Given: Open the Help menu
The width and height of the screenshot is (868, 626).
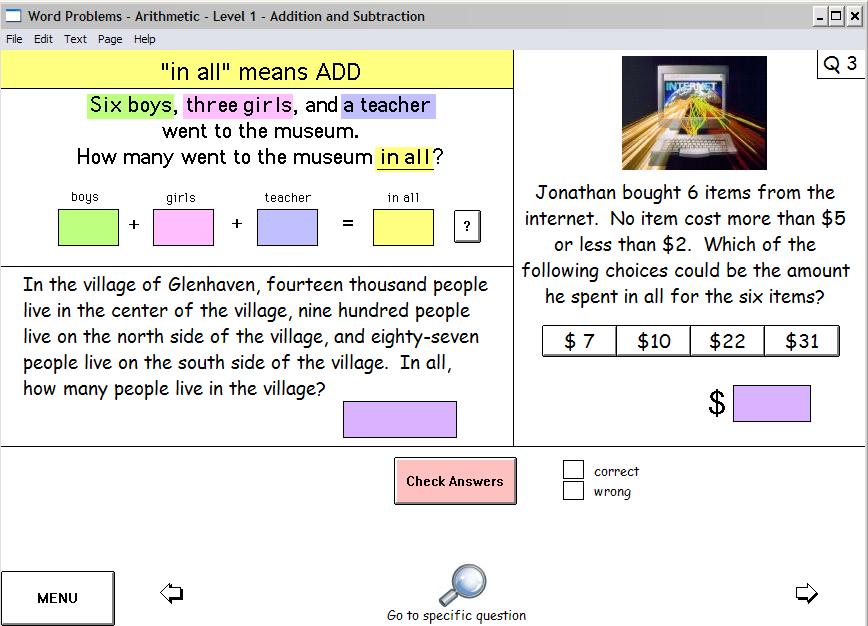Looking at the screenshot, I should click(145, 39).
